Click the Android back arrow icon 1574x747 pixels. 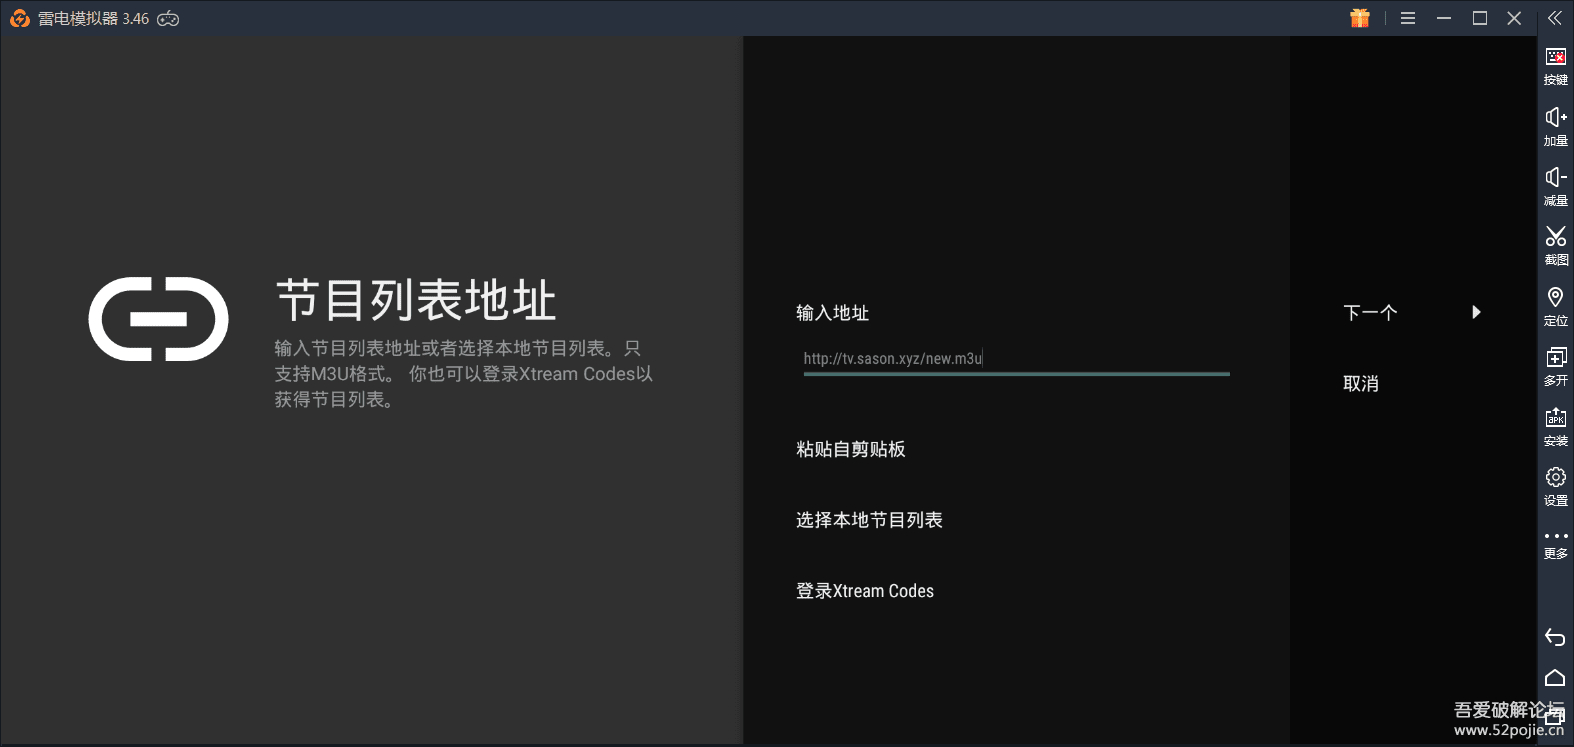tap(1555, 637)
